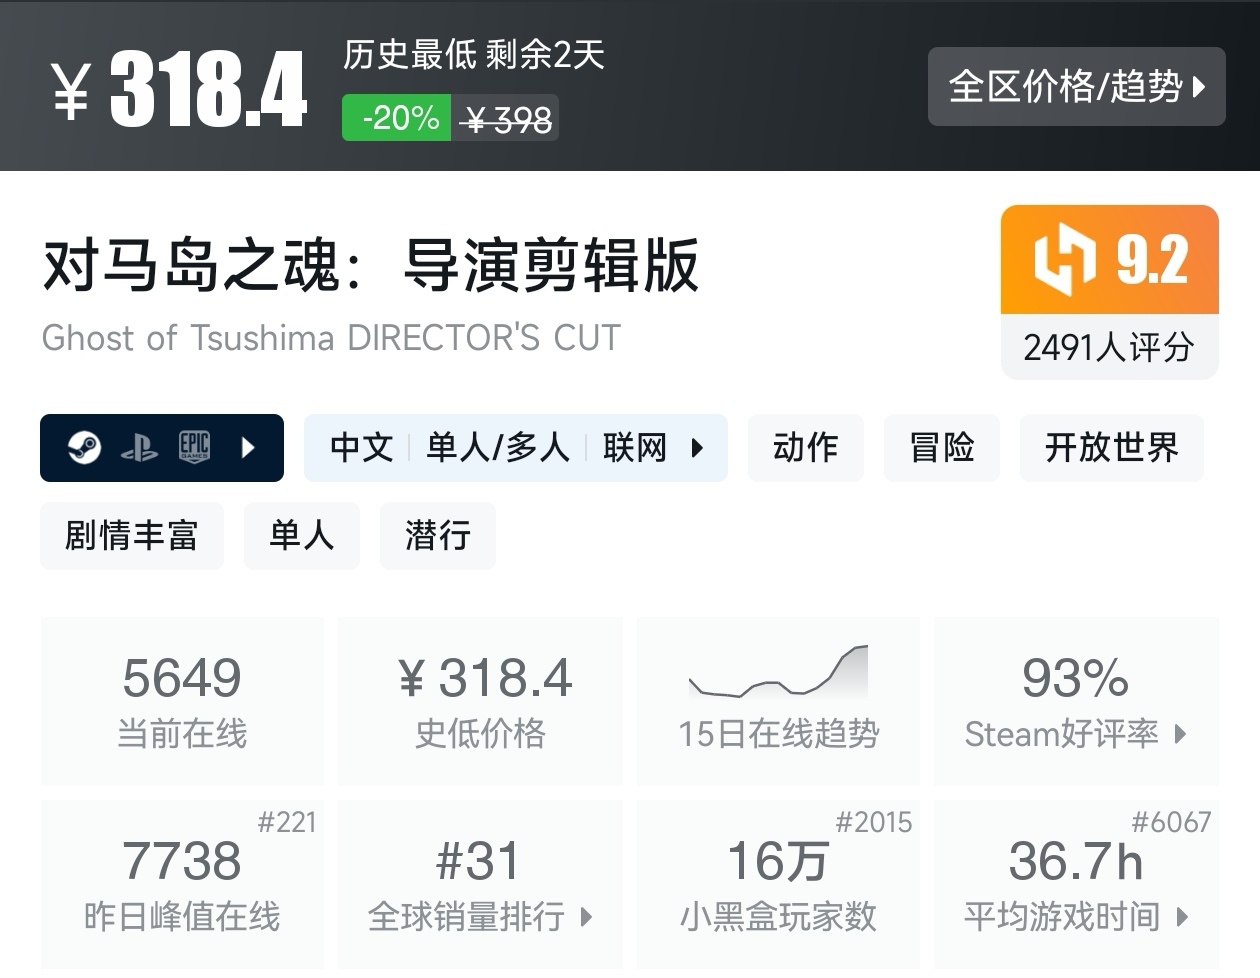Click the ¥318.4 史低价格 stat
Screen dimensions: 1260x978
[480, 700]
